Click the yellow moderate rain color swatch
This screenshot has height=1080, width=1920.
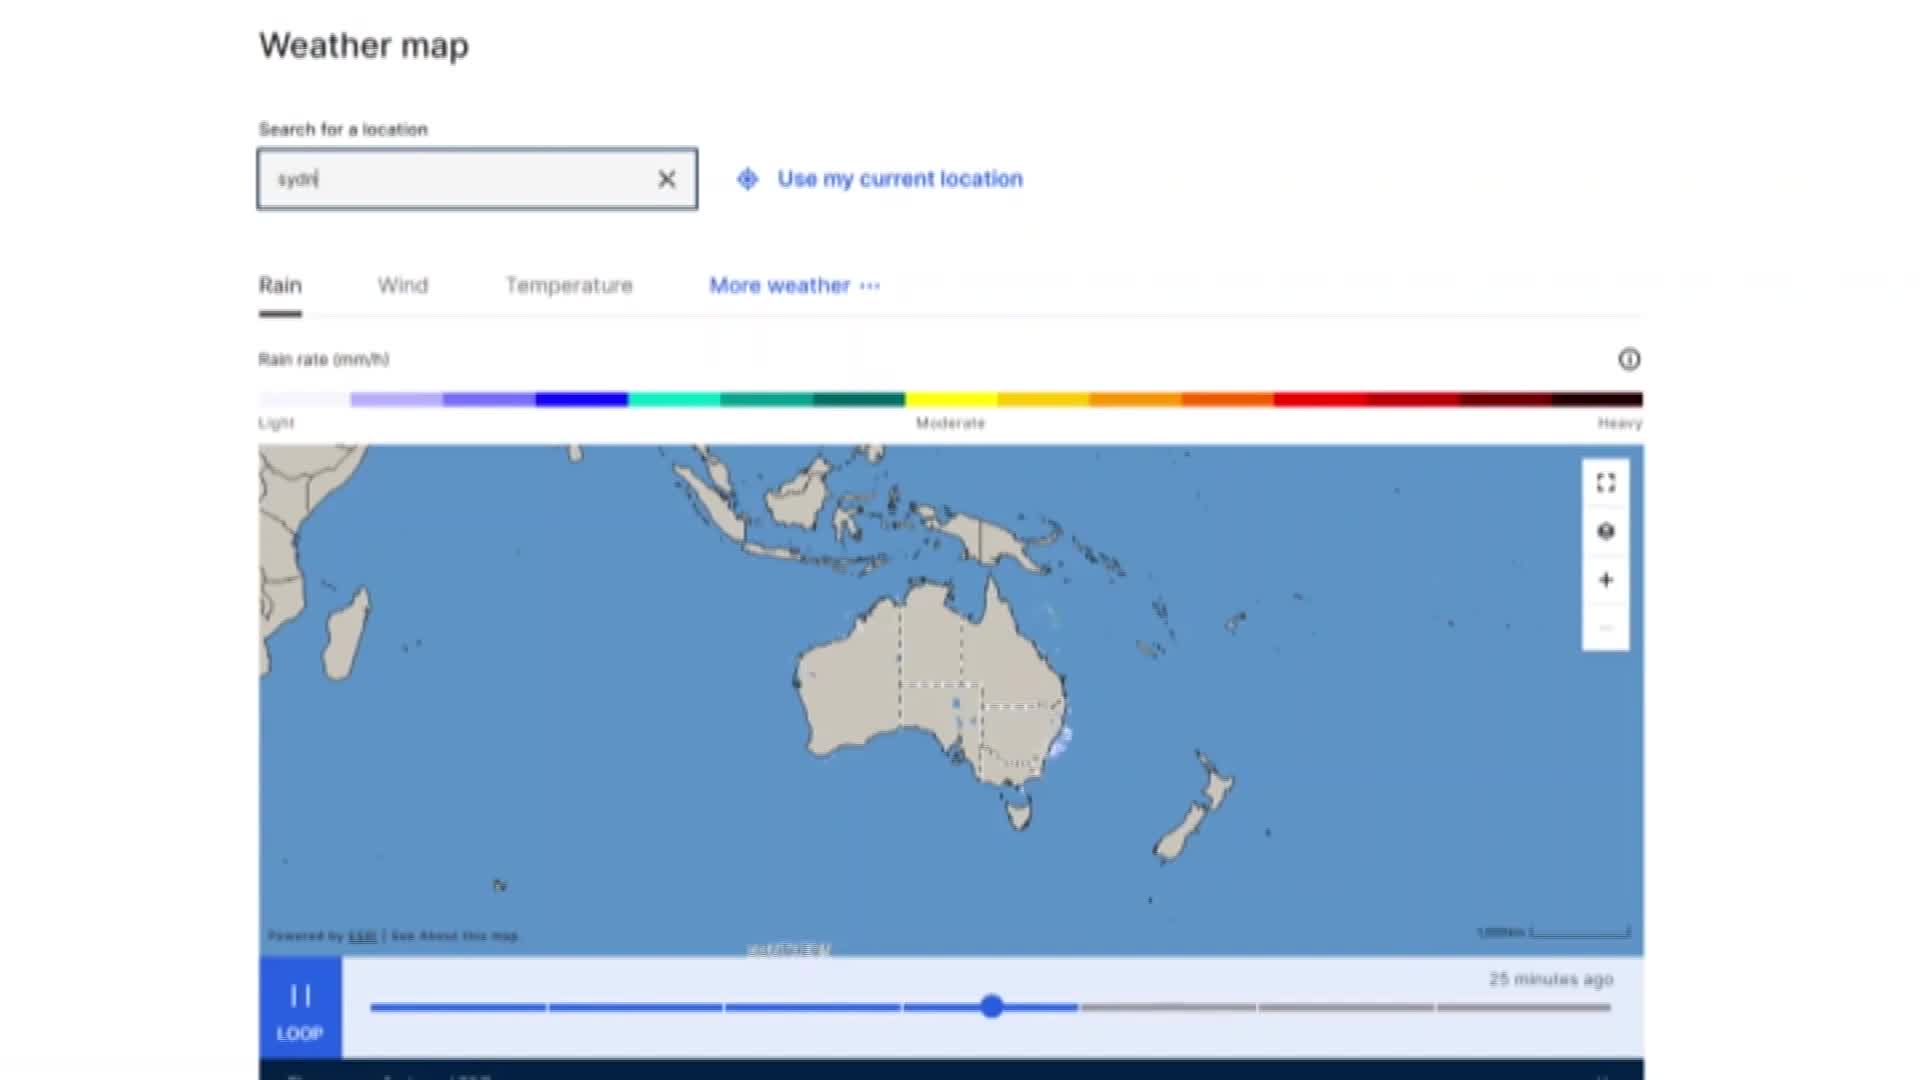(951, 399)
